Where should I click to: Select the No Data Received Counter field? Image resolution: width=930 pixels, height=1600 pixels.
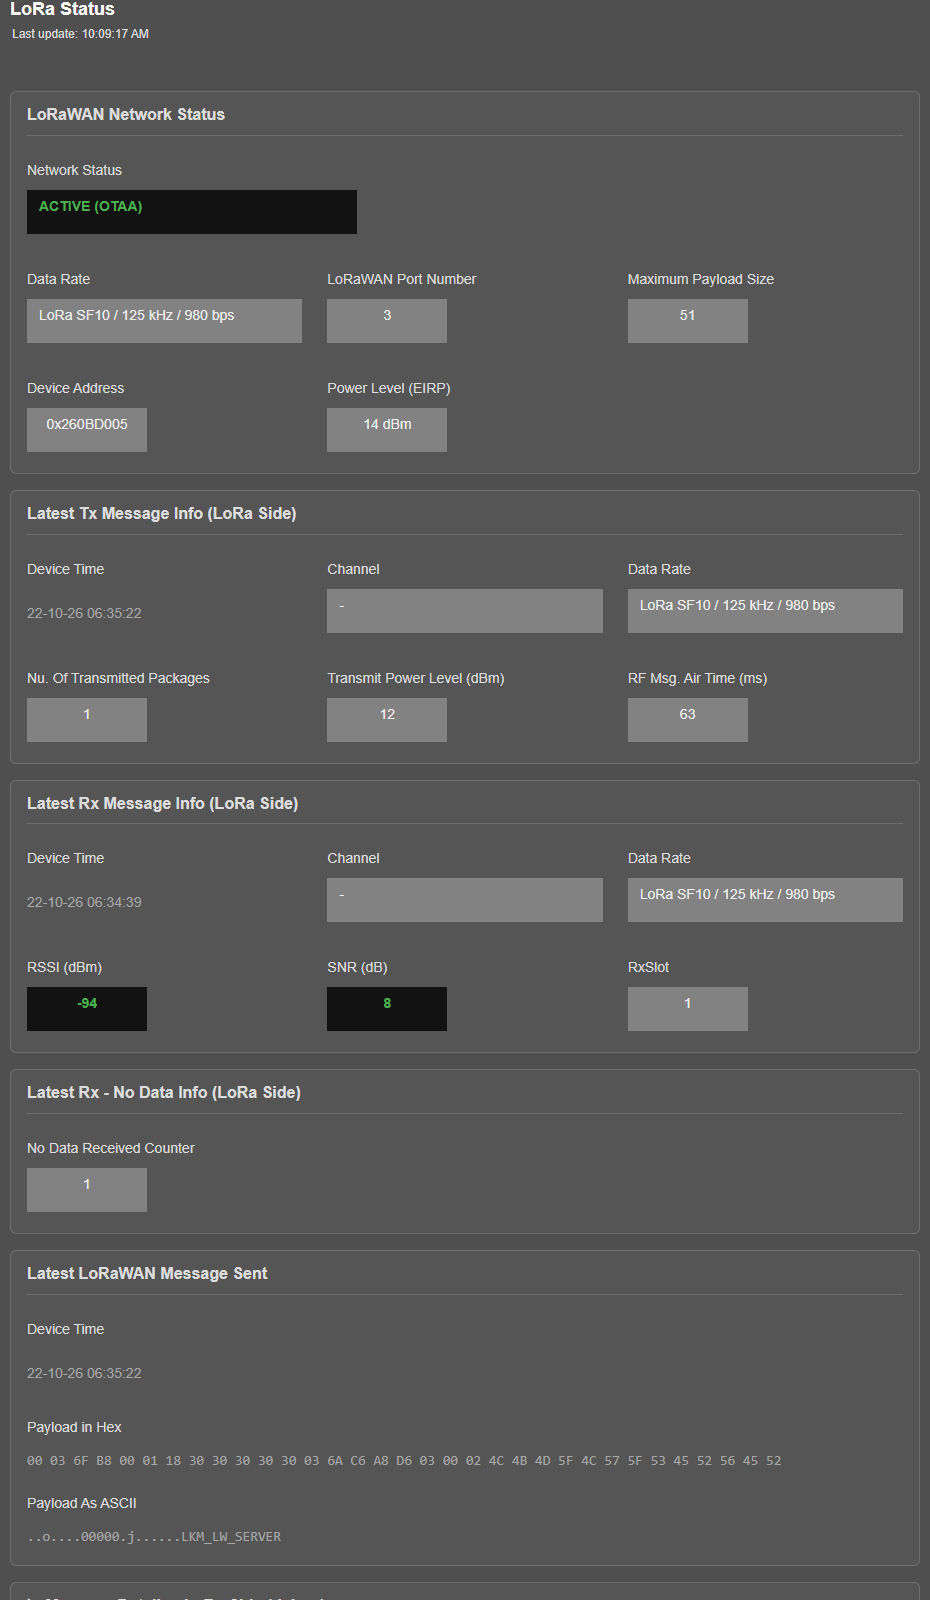[x=87, y=1190]
